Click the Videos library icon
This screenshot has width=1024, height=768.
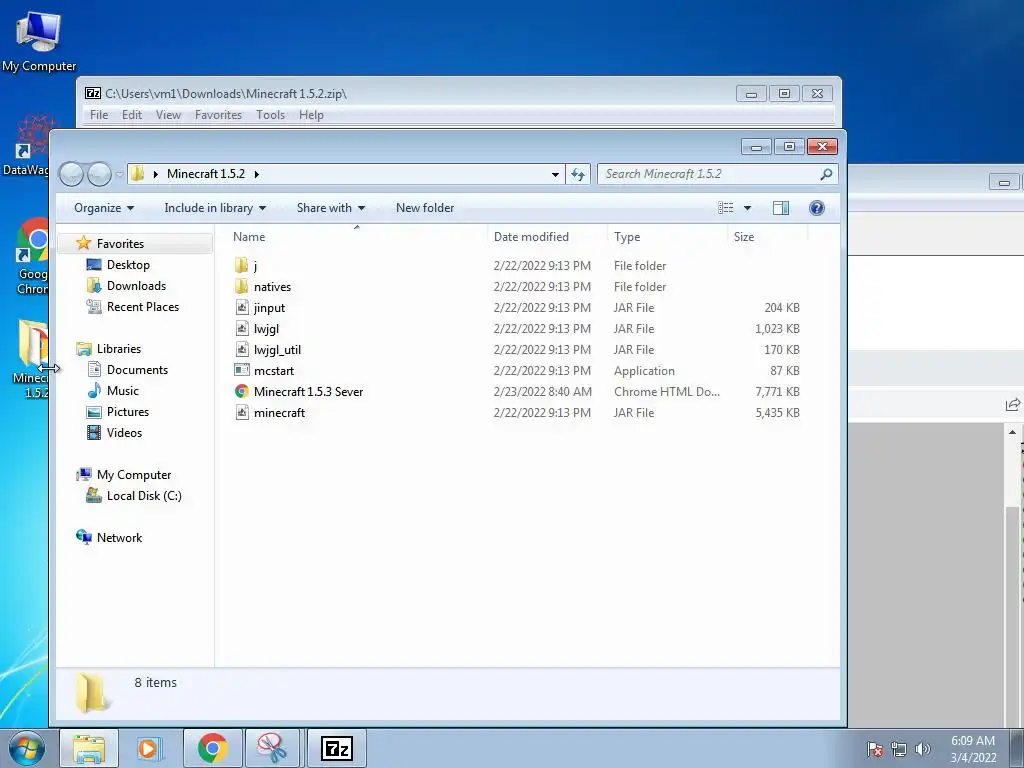tap(94, 432)
